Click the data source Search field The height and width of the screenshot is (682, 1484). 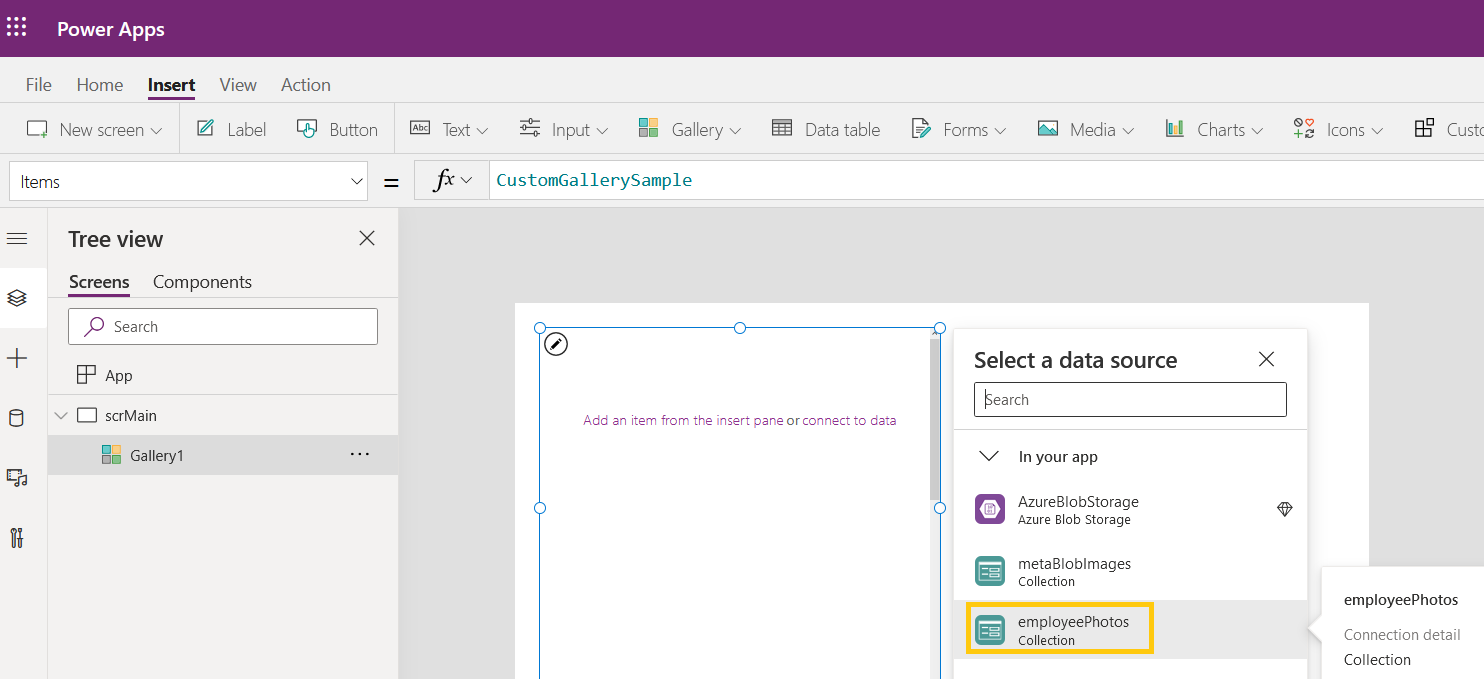pyautogui.click(x=1130, y=400)
